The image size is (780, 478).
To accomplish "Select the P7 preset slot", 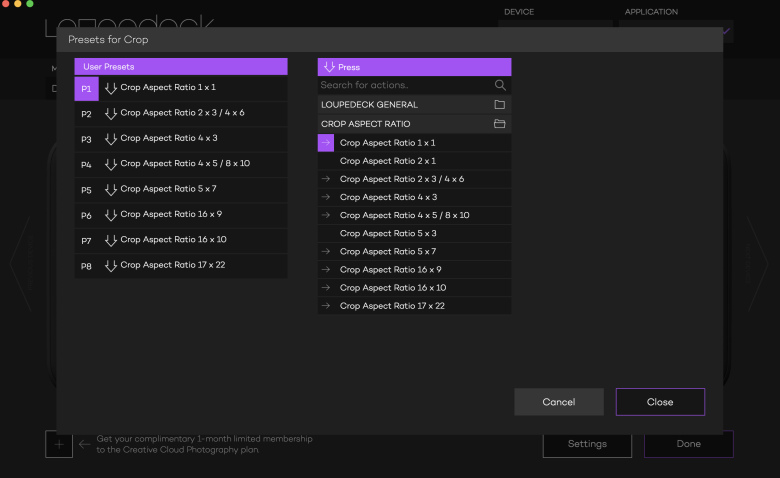I will tap(87, 241).
